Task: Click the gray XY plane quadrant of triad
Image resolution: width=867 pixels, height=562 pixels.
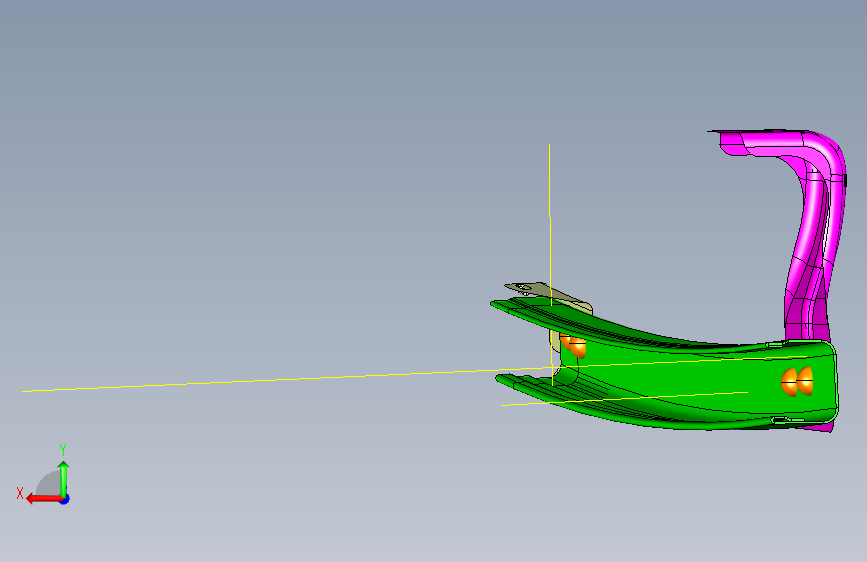Action: tap(49, 485)
